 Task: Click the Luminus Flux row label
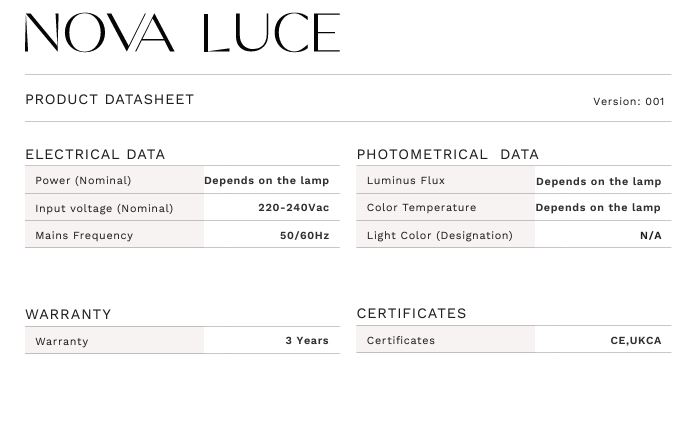[x=406, y=180]
